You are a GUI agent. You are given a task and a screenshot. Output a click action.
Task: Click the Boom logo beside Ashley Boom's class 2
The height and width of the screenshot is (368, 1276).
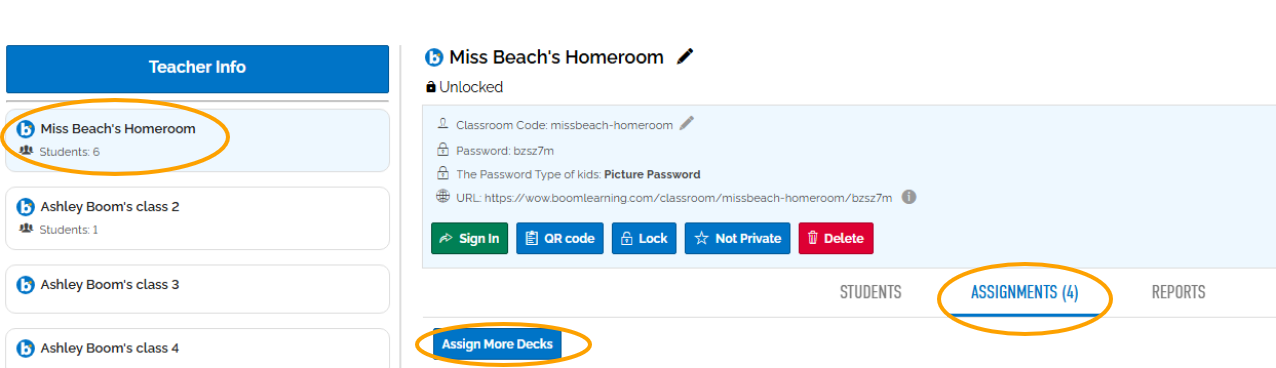click(x=26, y=207)
